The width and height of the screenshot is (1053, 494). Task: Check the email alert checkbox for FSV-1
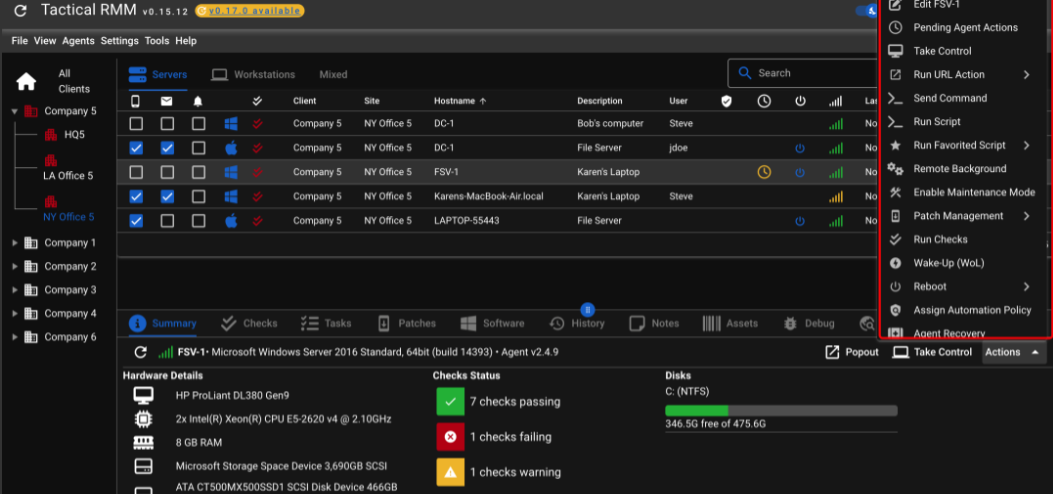click(x=167, y=172)
